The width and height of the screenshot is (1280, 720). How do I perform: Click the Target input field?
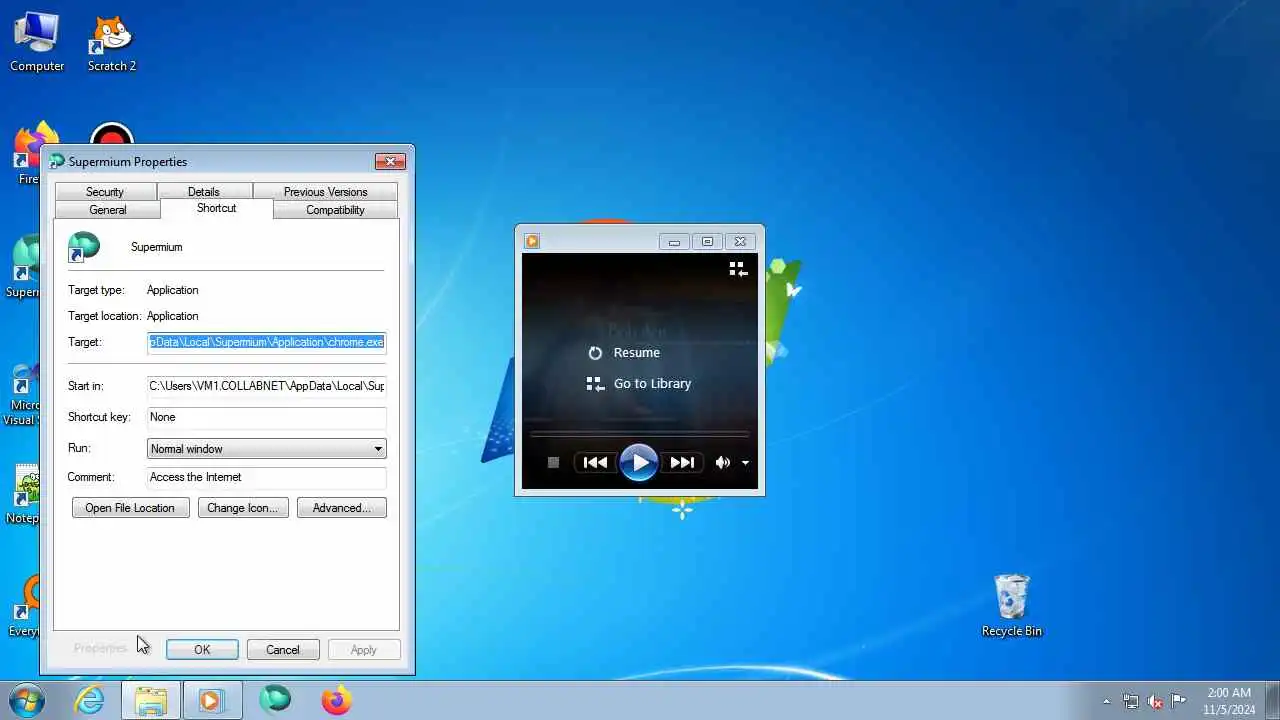[266, 342]
